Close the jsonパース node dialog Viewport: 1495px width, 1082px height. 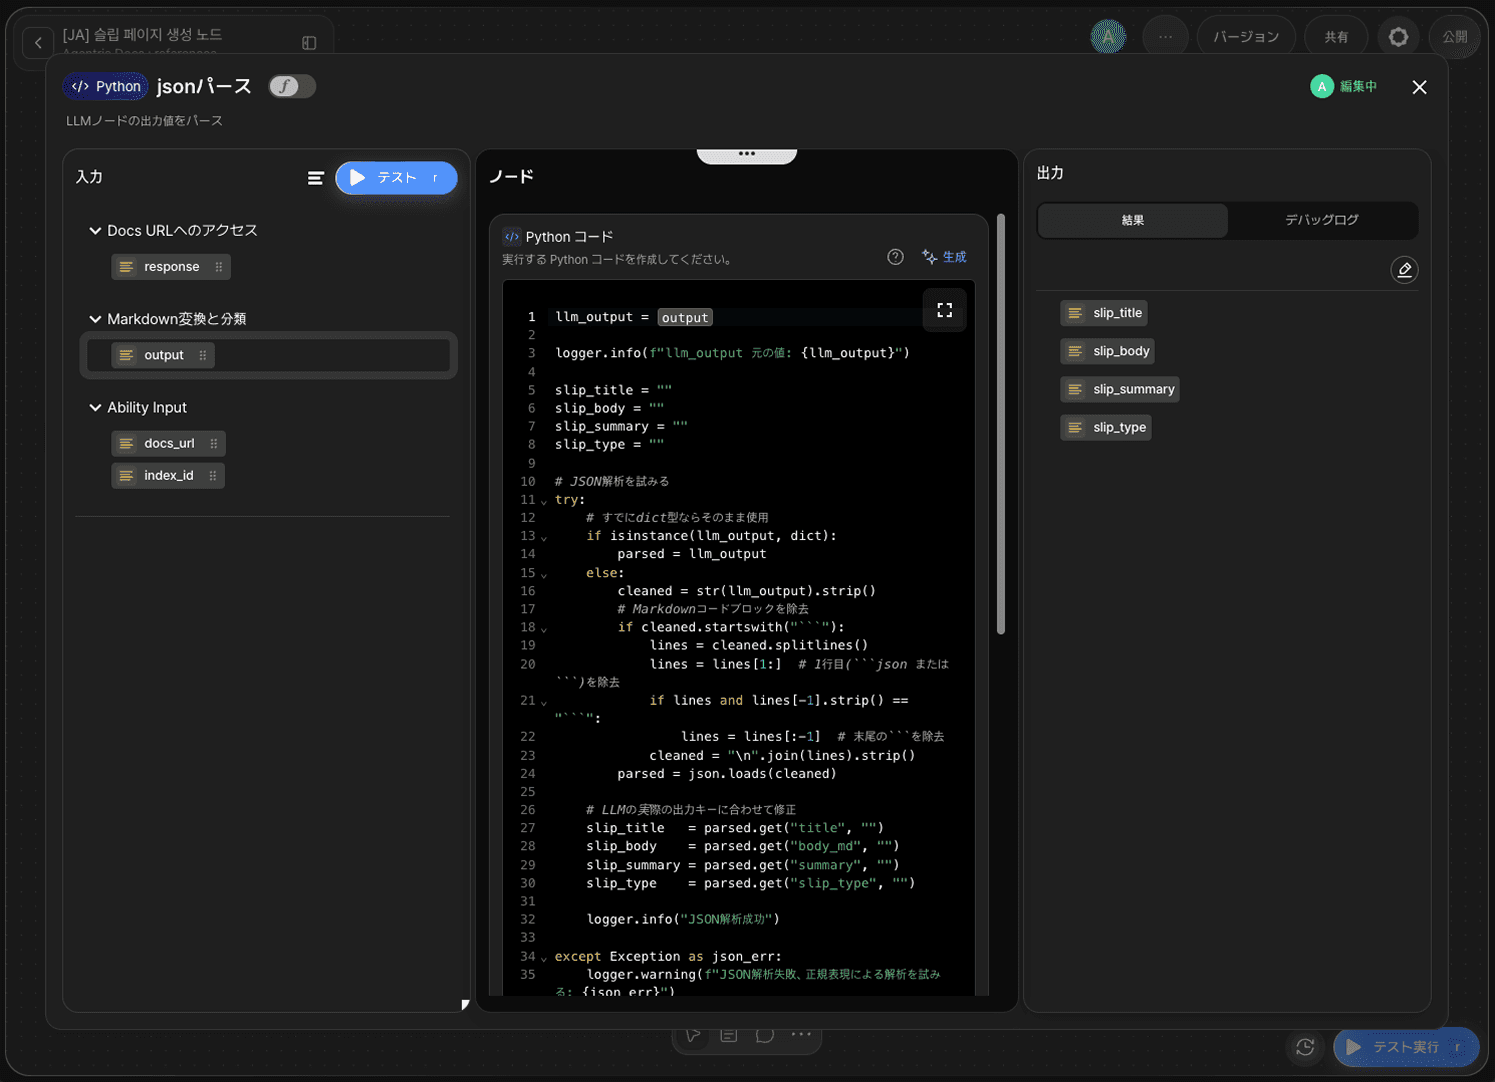click(x=1419, y=87)
